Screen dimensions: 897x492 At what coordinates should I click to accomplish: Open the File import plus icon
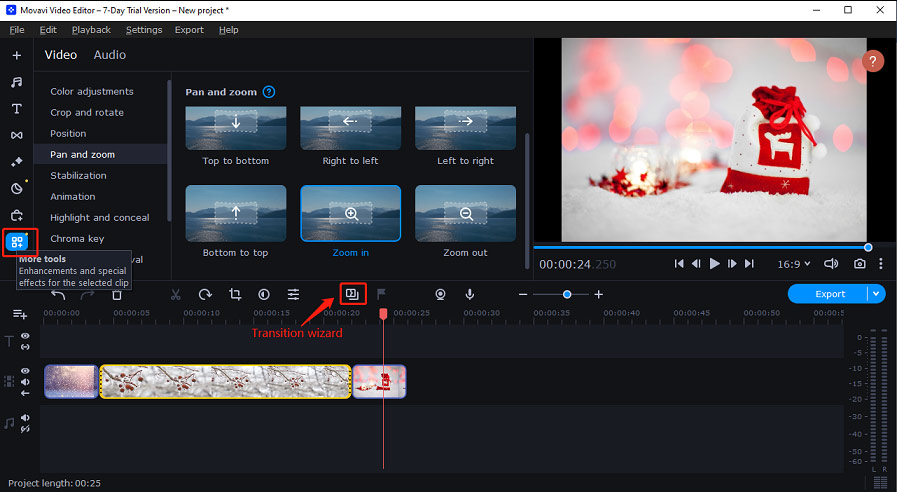17,55
